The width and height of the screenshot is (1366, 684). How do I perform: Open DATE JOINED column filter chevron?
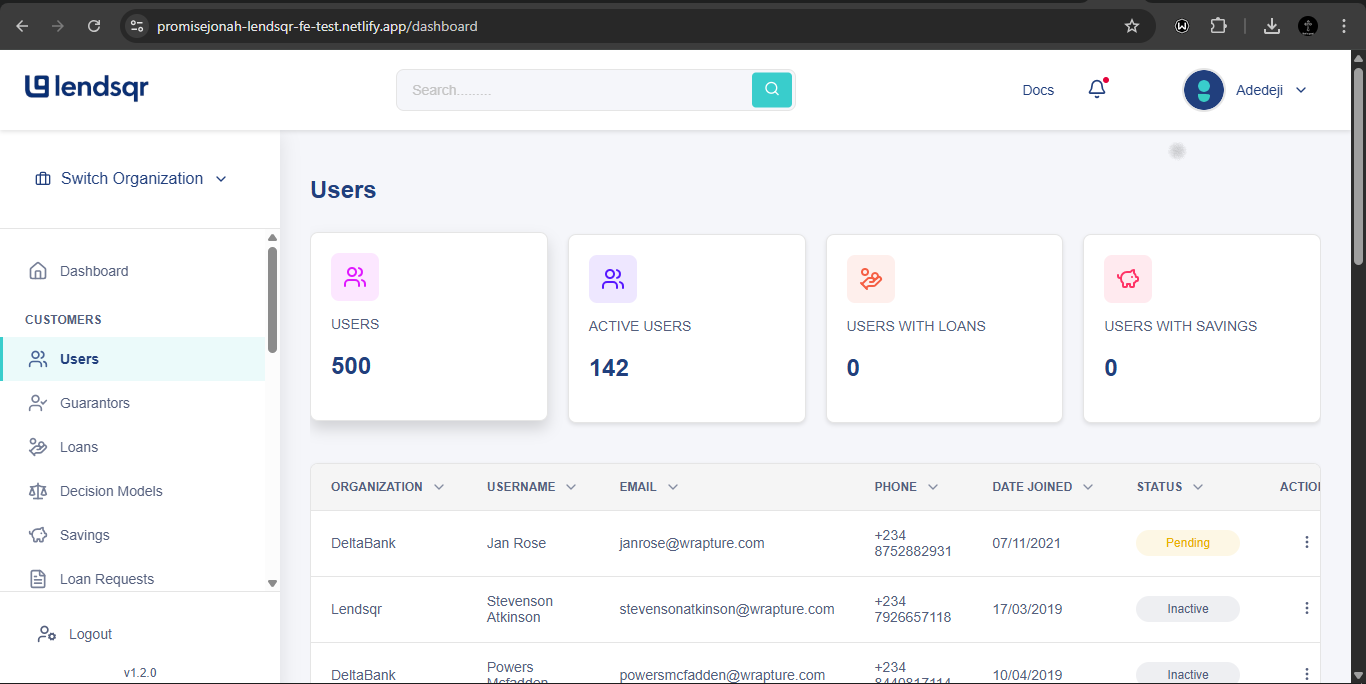(1088, 487)
